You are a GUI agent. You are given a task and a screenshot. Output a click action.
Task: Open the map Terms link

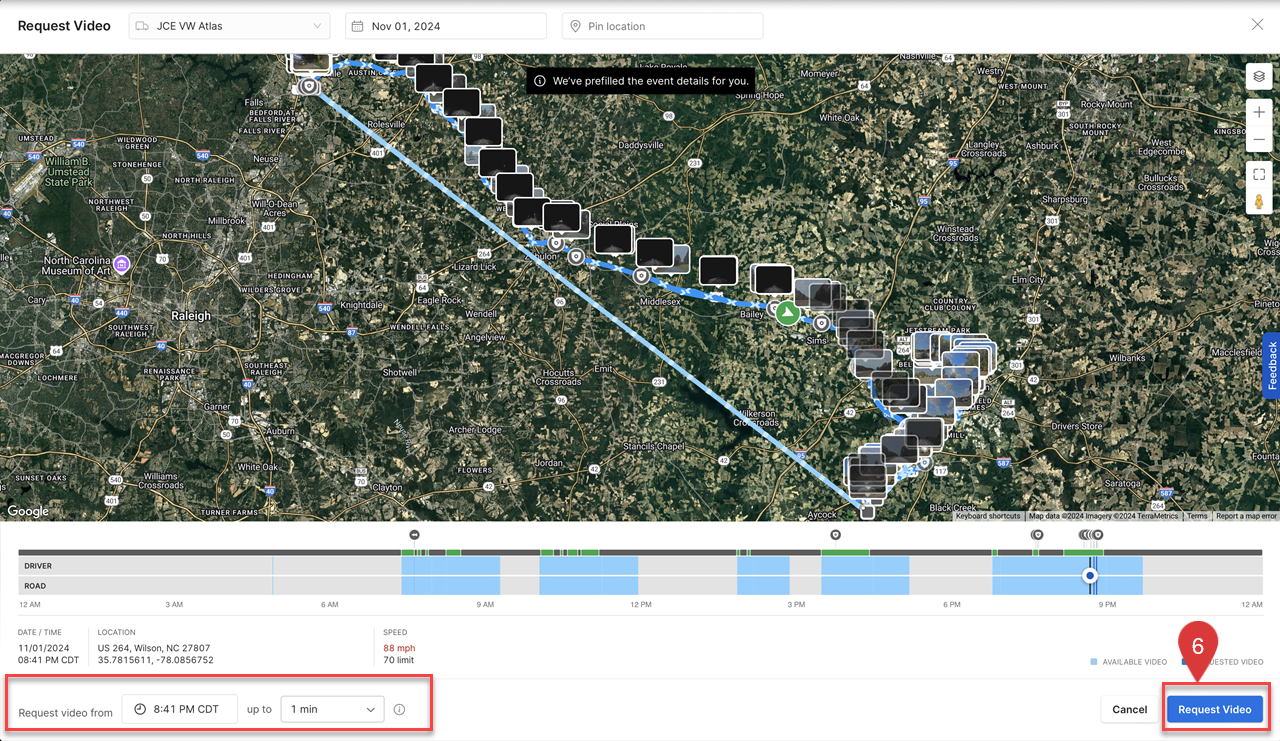point(1197,516)
